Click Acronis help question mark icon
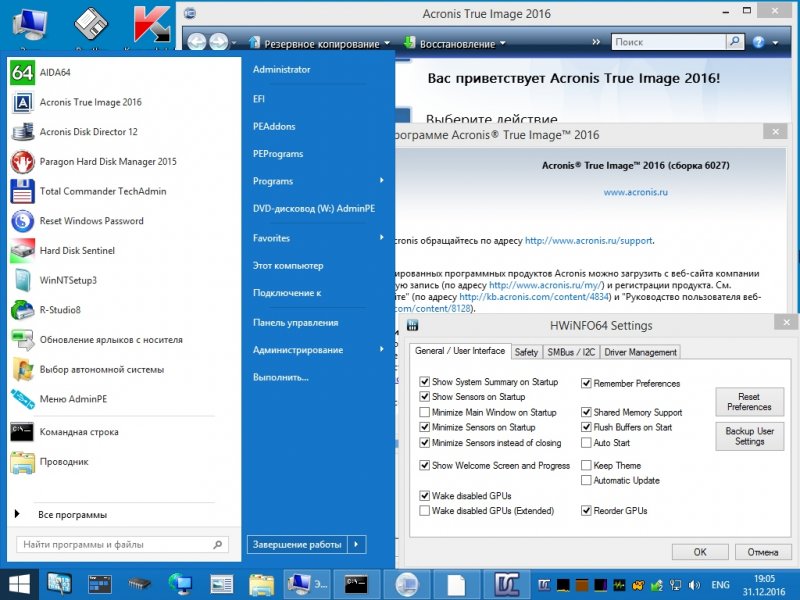The image size is (800, 600). coord(759,42)
